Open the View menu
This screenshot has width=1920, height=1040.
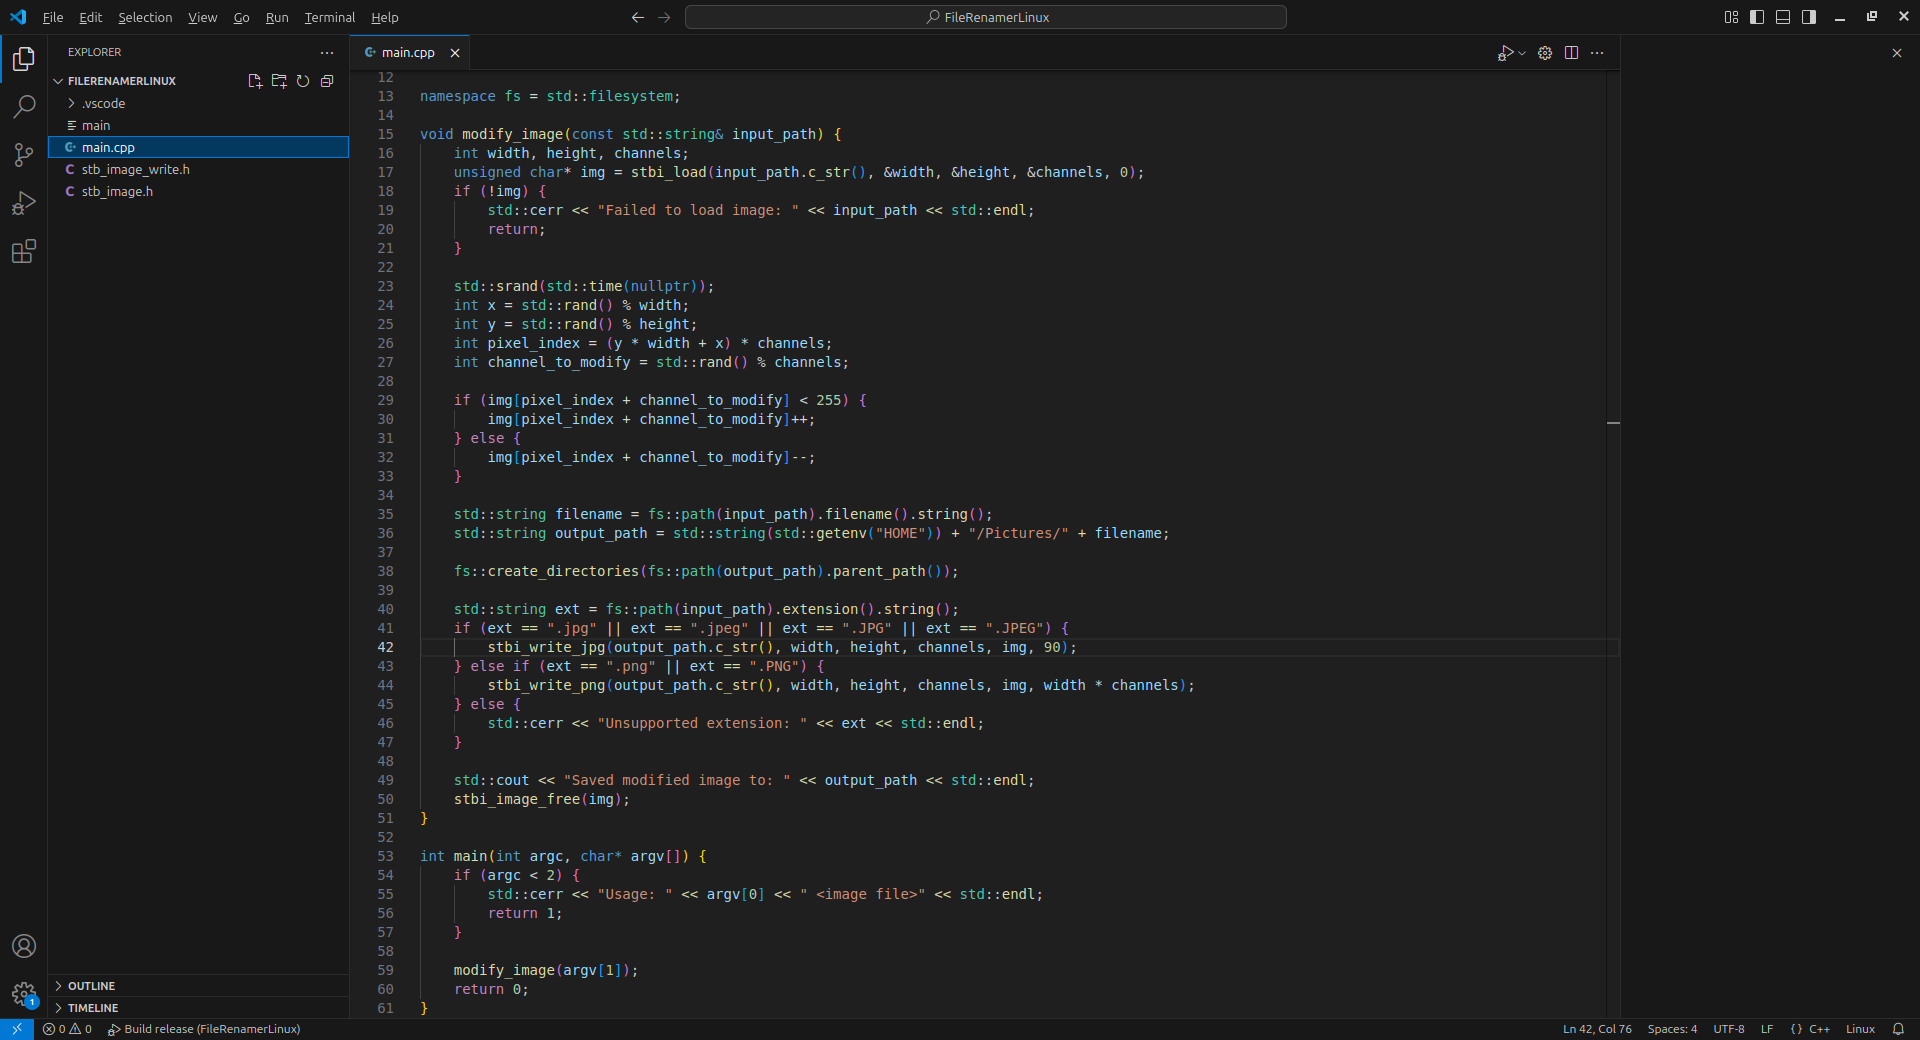202,17
